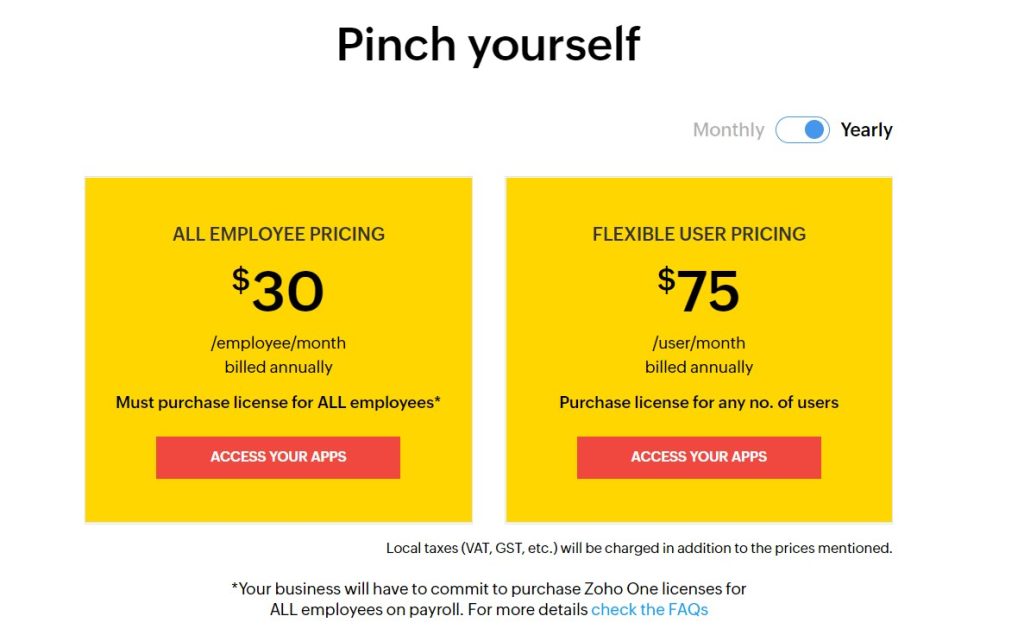1024x635 pixels.
Task: Click the Pinch yourself headline
Action: 488,45
